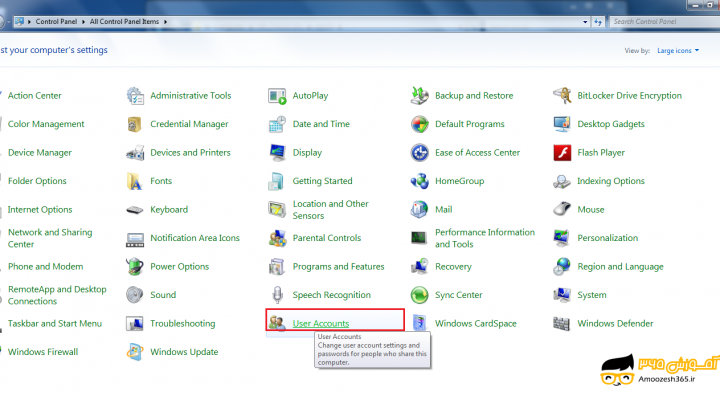The image size is (720, 400).
Task: Open Credential Manager safe icon
Action: click(x=135, y=124)
